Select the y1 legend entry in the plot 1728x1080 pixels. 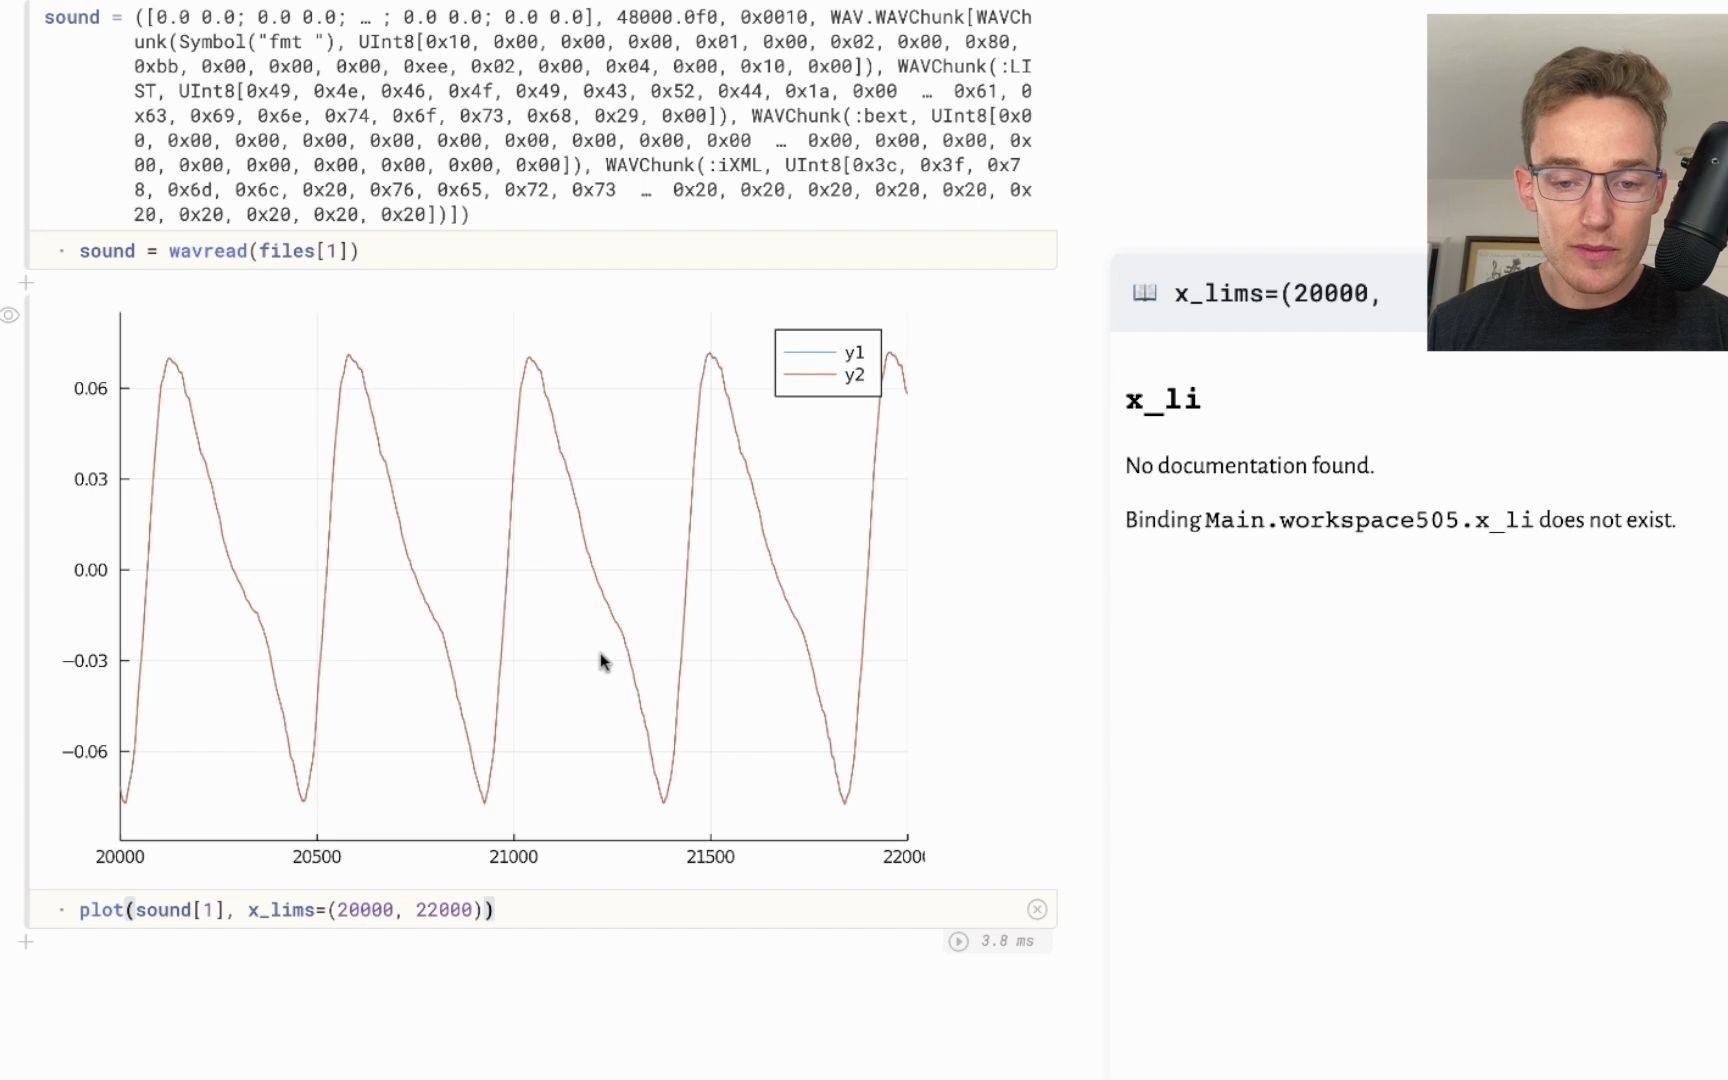click(x=826, y=352)
